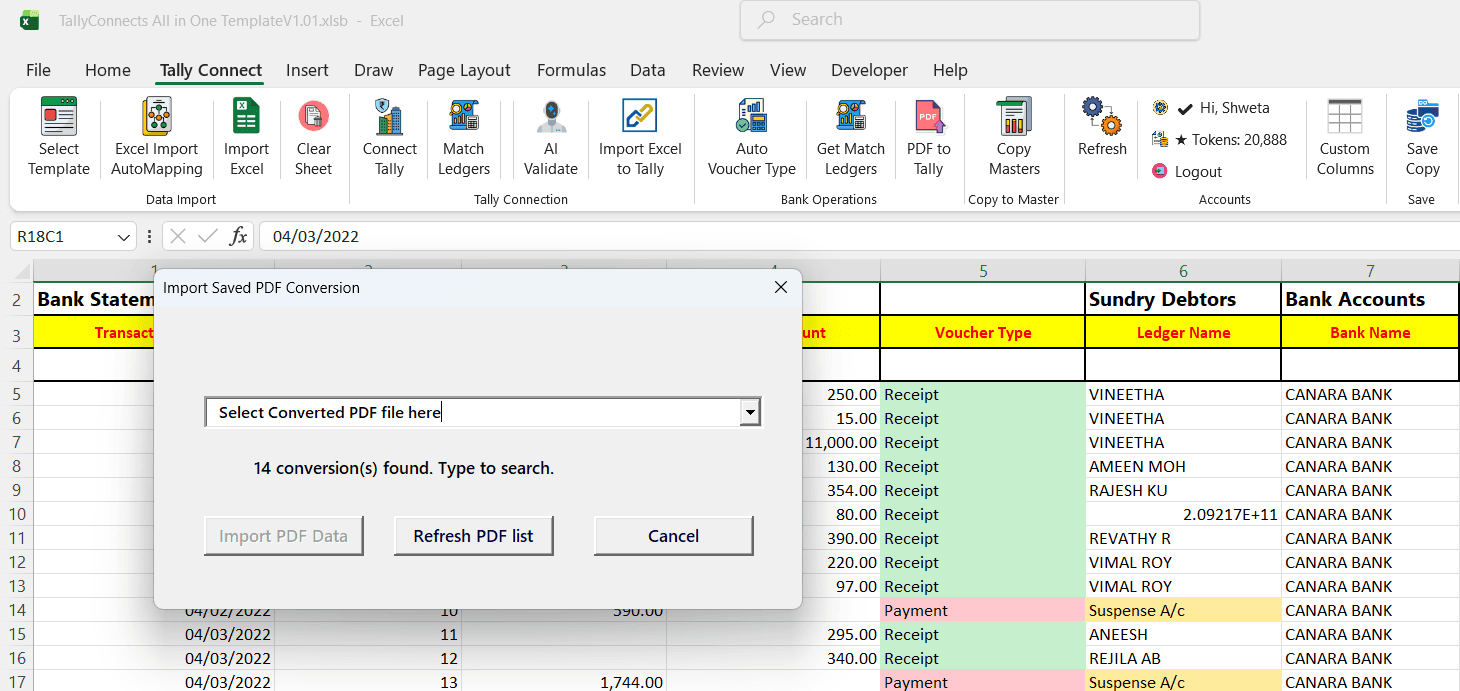
Task: Select the Clear Sheet tool
Action: tap(314, 137)
